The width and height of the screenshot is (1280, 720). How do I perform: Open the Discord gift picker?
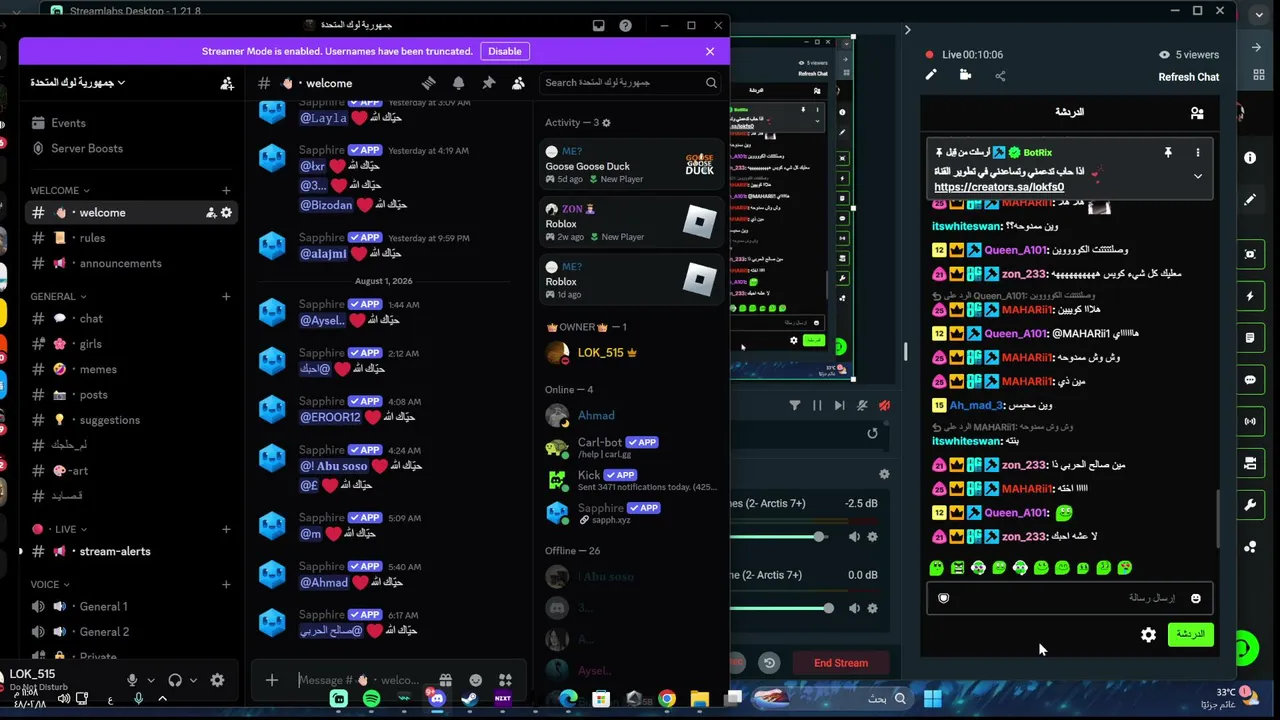point(445,680)
